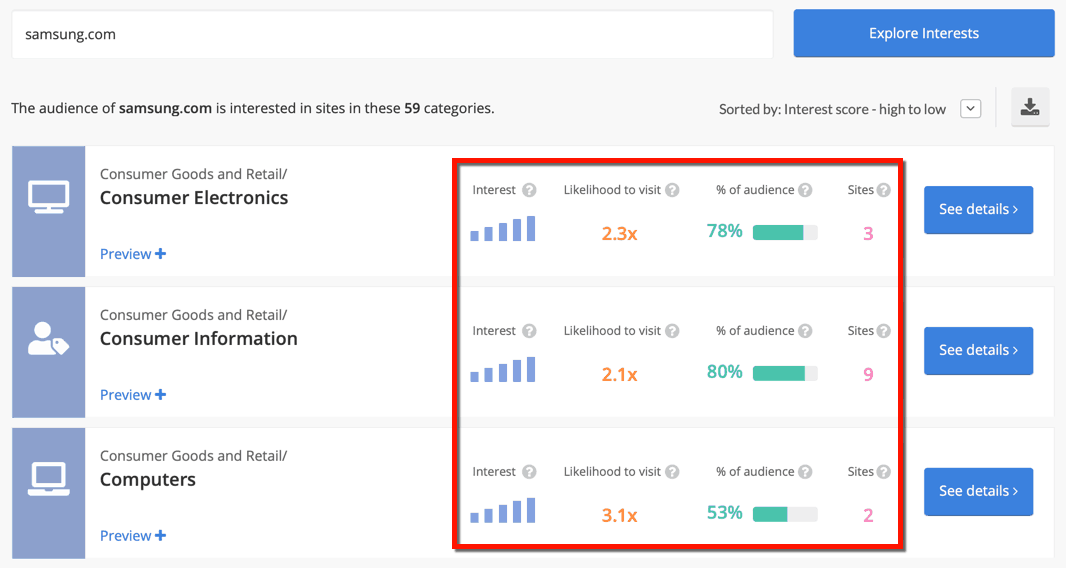Click the Consumer Information category title
The width and height of the screenshot is (1066, 568).
[x=199, y=339]
